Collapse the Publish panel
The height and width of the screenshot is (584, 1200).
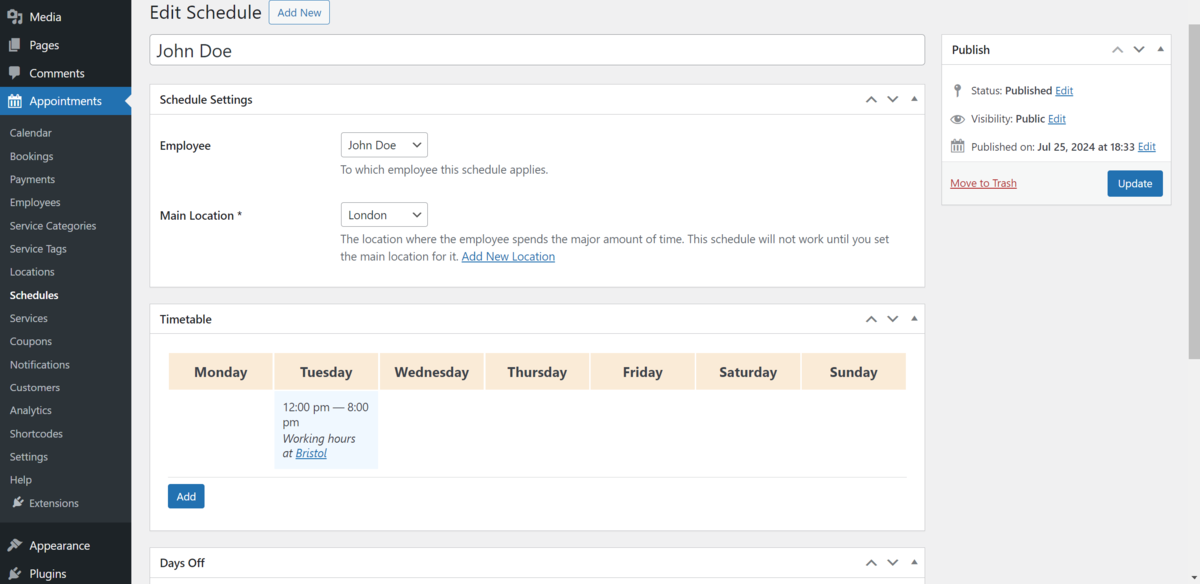(1160, 49)
